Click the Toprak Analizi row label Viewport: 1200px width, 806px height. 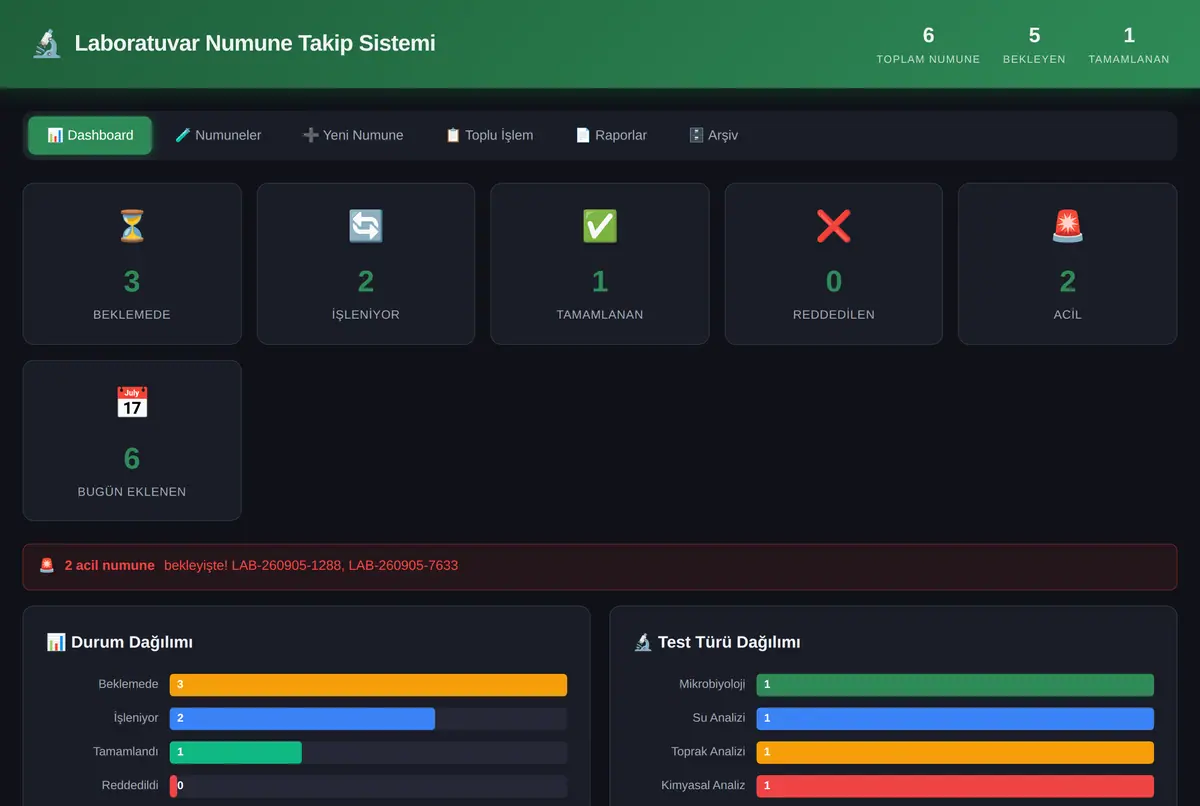coord(708,753)
